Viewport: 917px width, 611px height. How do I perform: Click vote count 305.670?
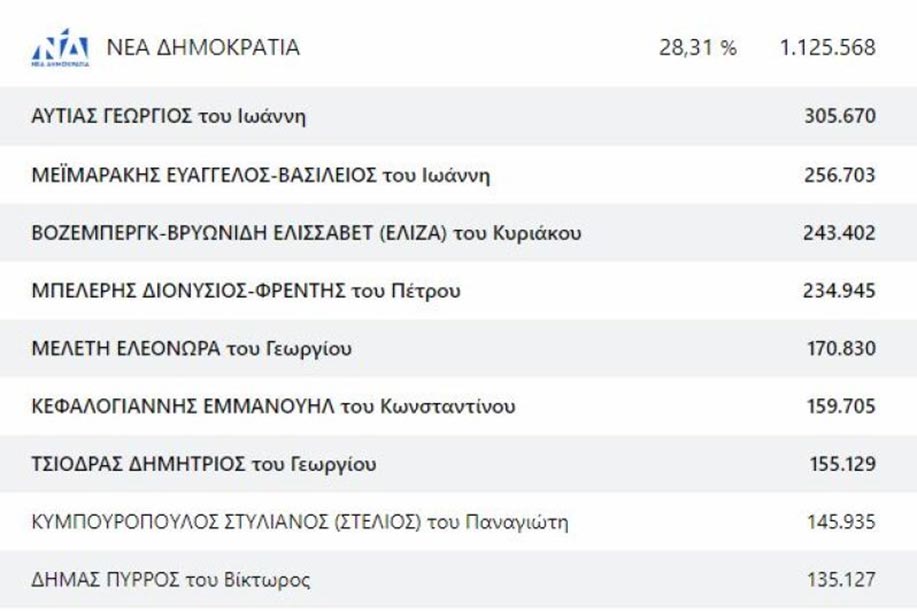(840, 116)
